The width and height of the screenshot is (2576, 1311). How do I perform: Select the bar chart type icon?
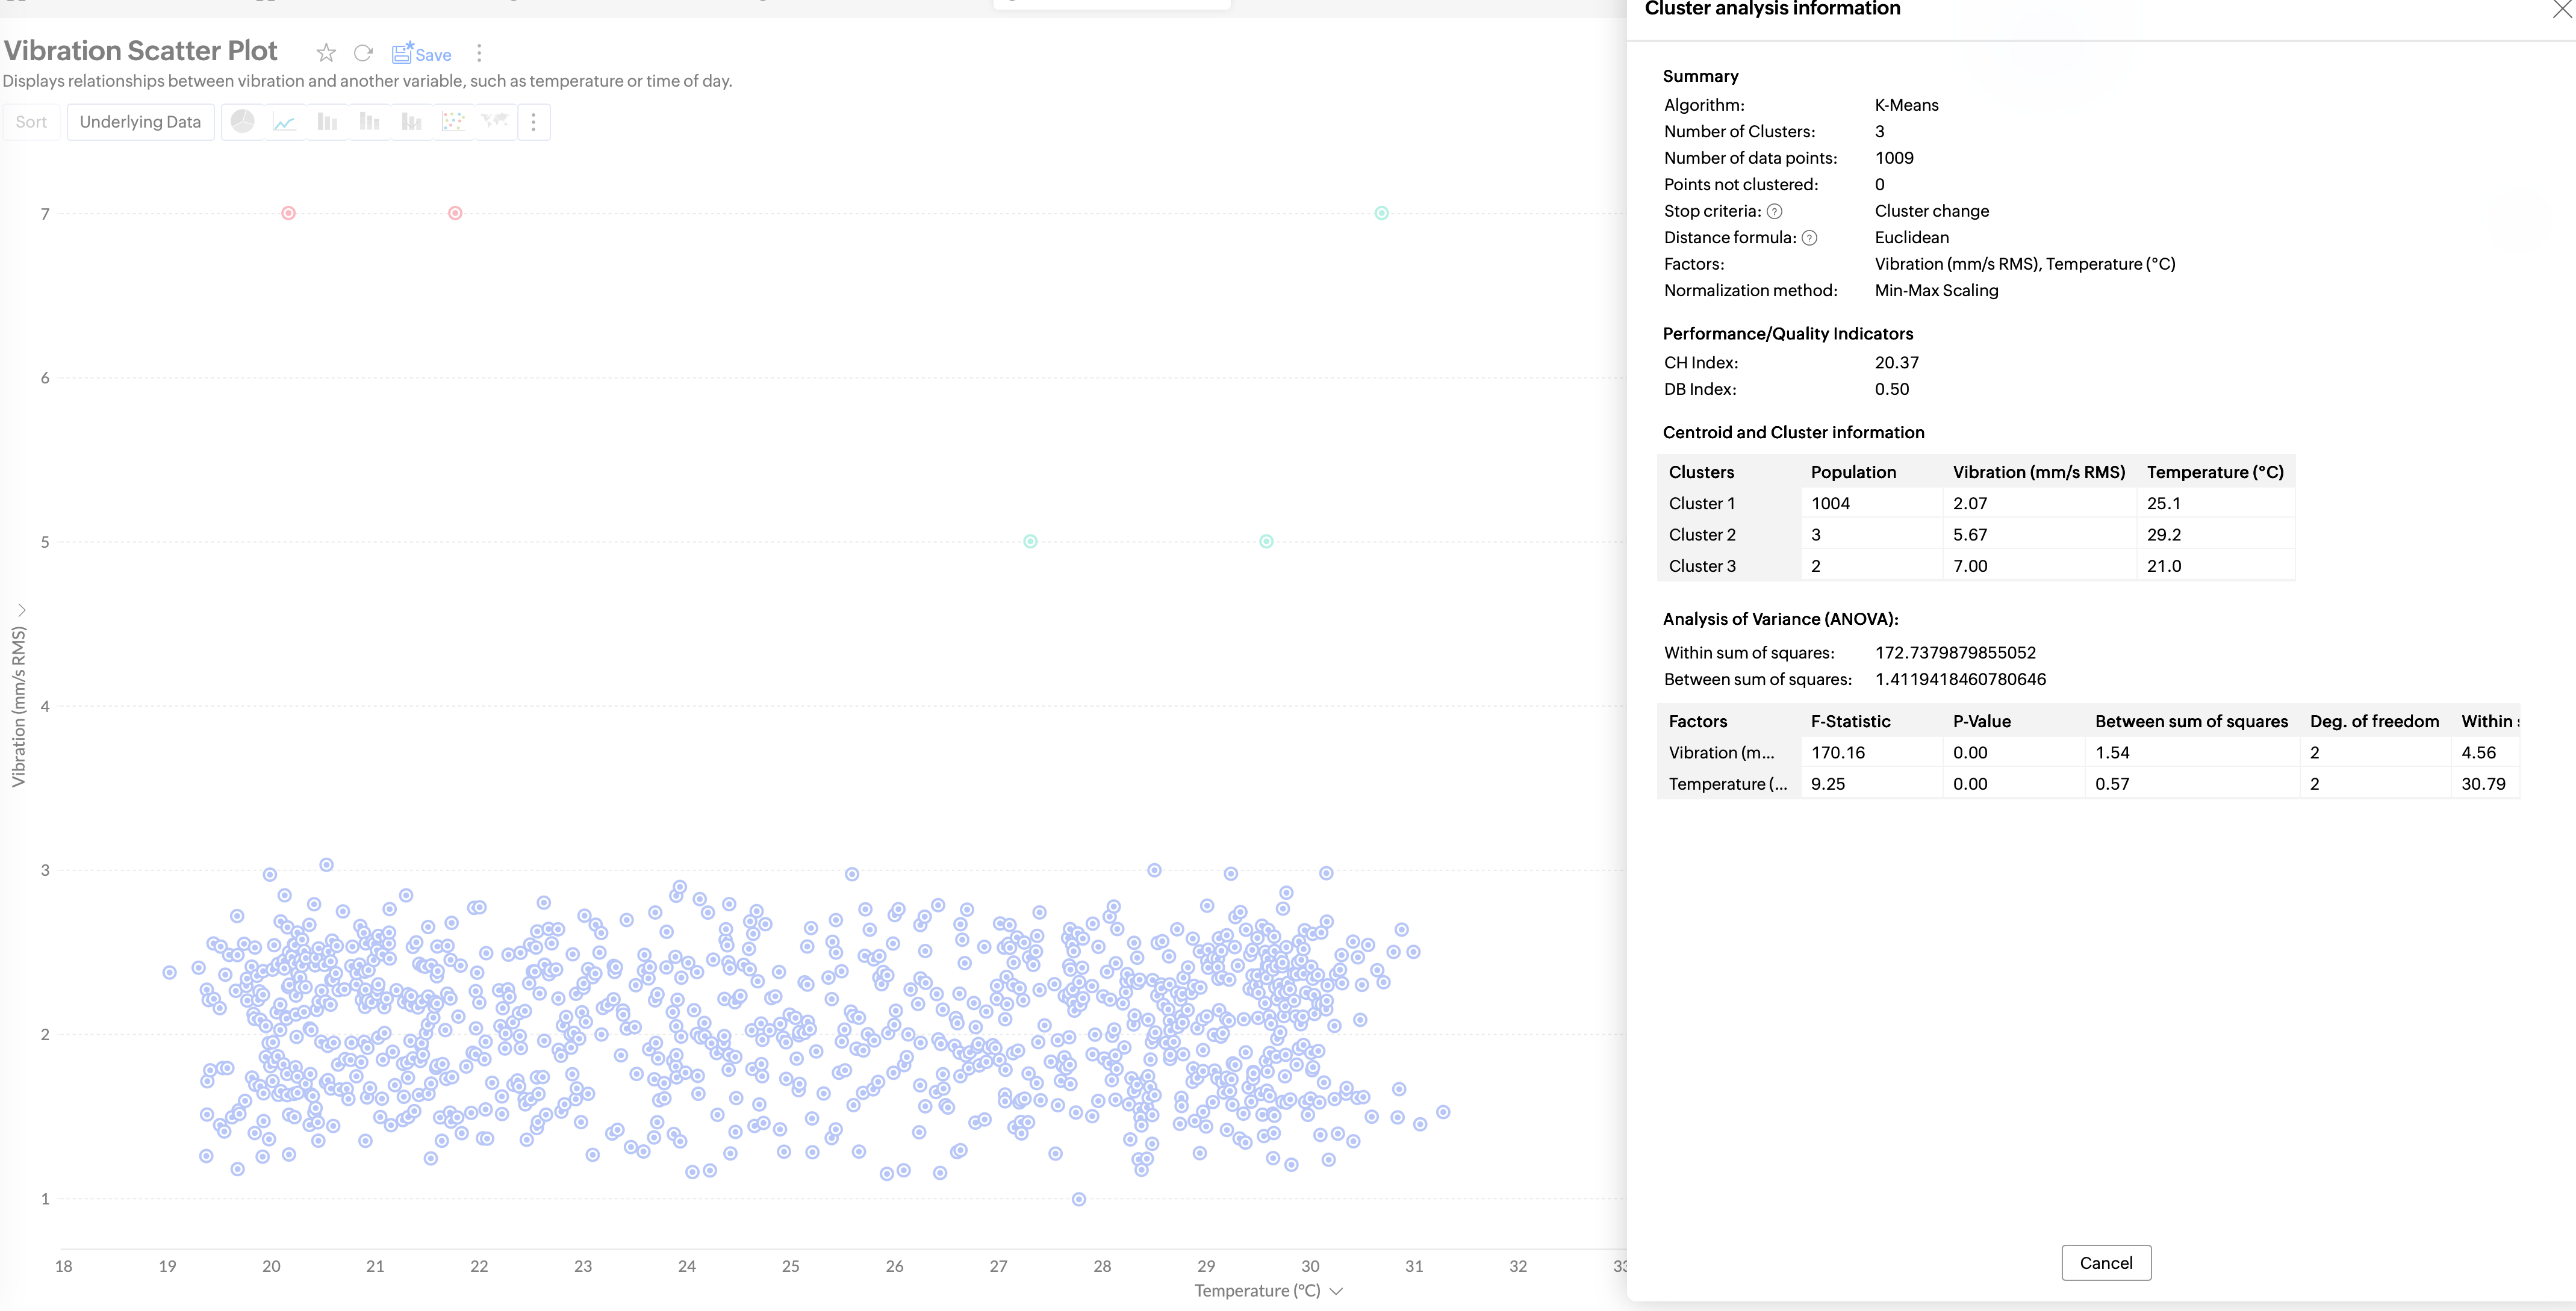point(327,122)
